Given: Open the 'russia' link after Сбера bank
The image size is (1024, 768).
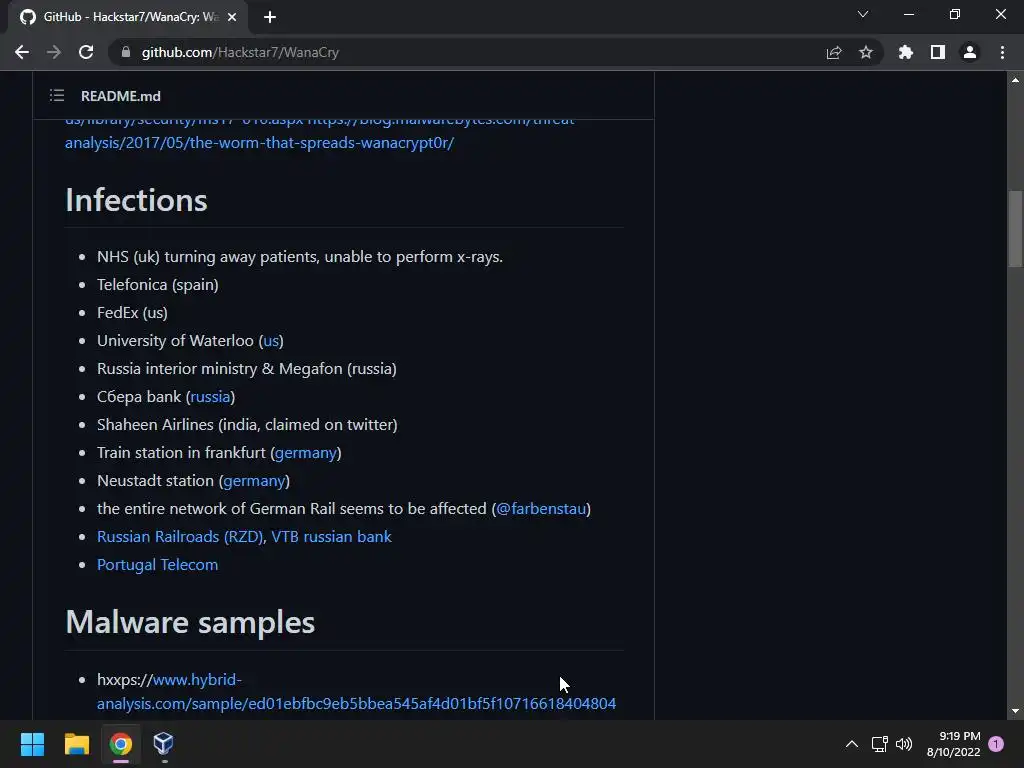Looking at the screenshot, I should coord(210,396).
